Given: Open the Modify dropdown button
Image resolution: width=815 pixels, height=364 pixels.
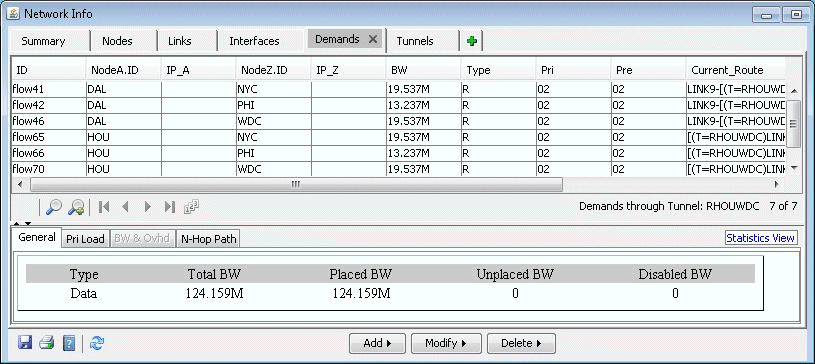Looking at the screenshot, I should coord(446,343).
